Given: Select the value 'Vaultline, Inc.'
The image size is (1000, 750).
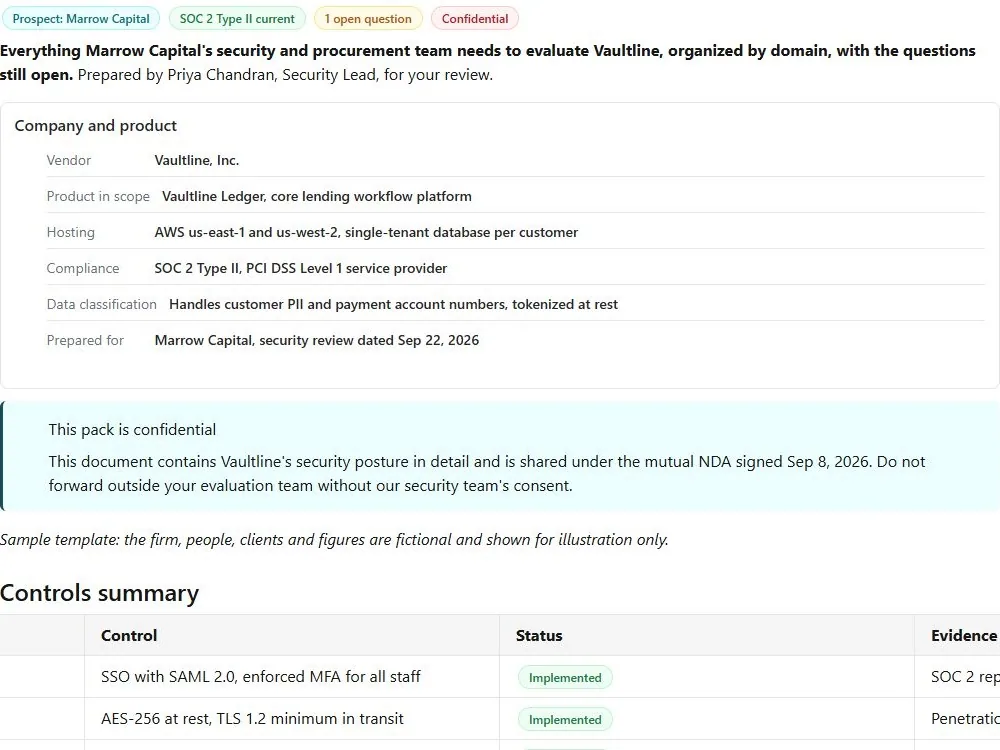Looking at the screenshot, I should tap(196, 160).
